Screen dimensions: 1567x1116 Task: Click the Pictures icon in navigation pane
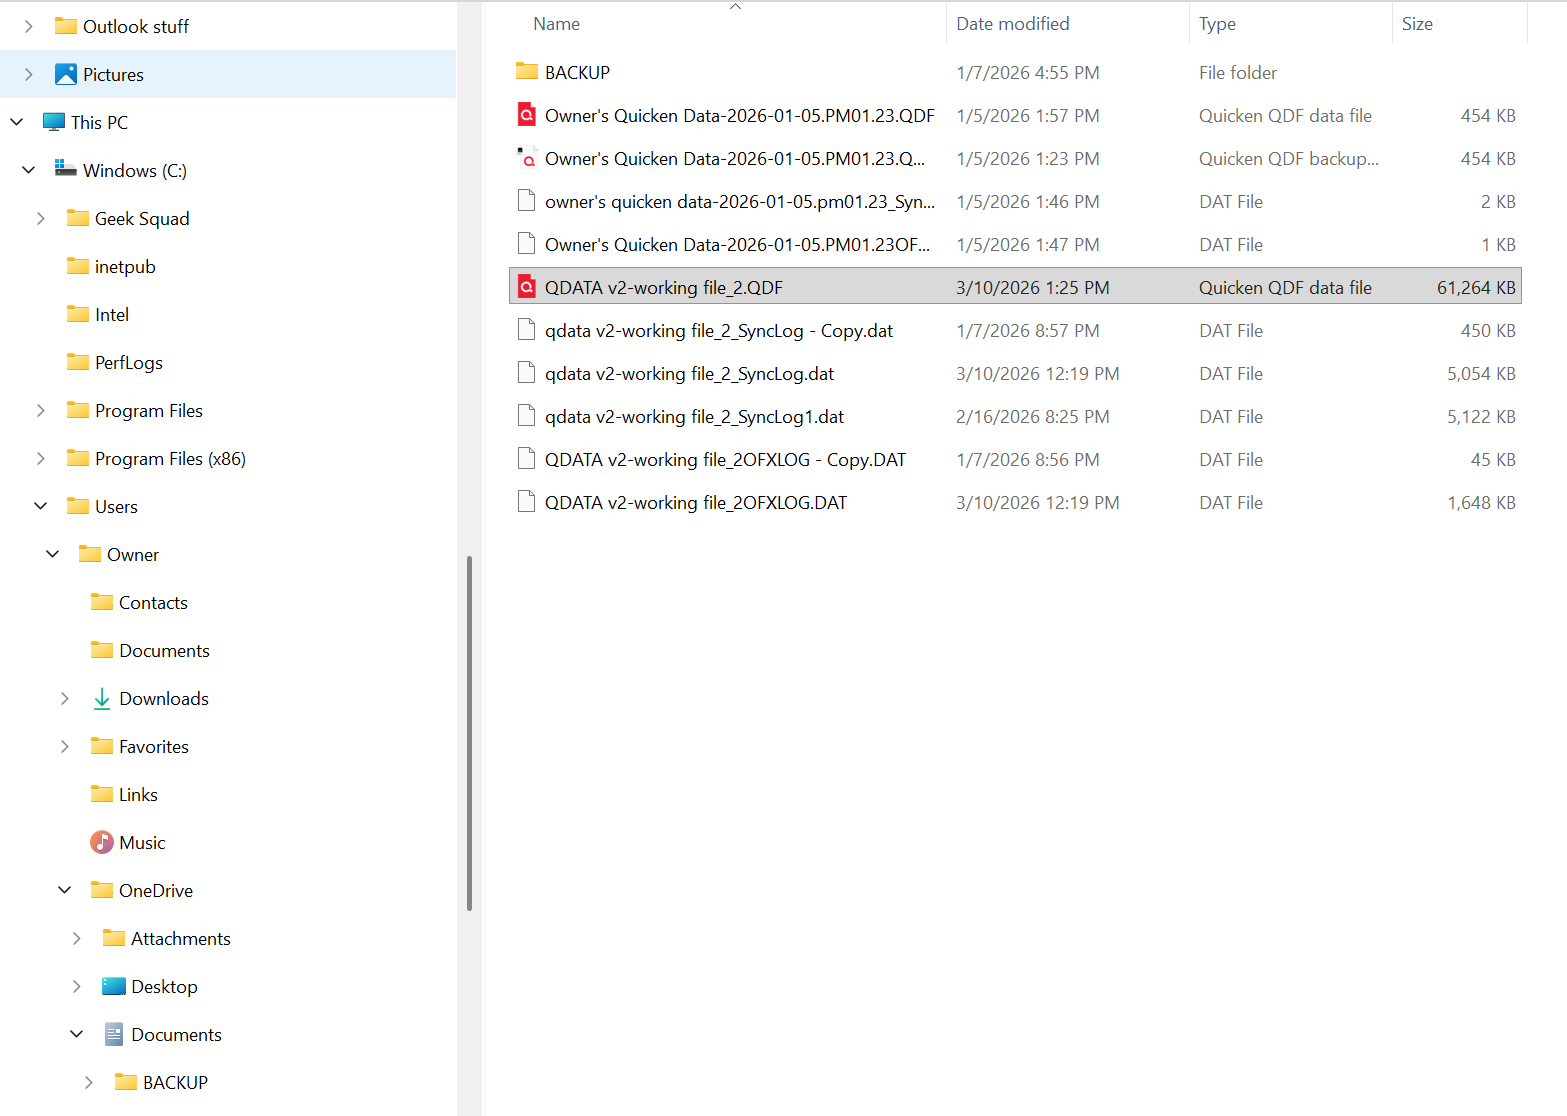click(66, 75)
